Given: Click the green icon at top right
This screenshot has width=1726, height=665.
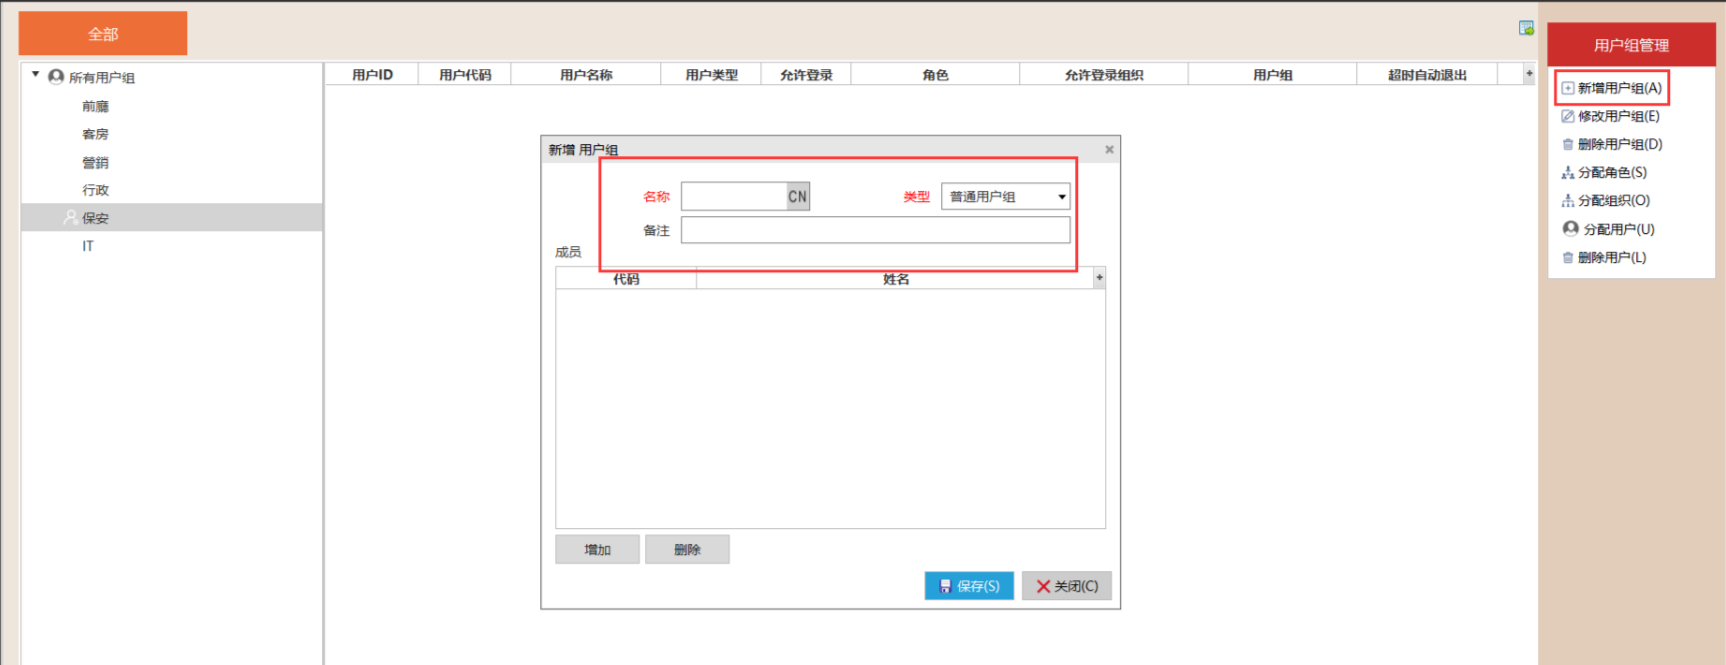Looking at the screenshot, I should point(1526,28).
